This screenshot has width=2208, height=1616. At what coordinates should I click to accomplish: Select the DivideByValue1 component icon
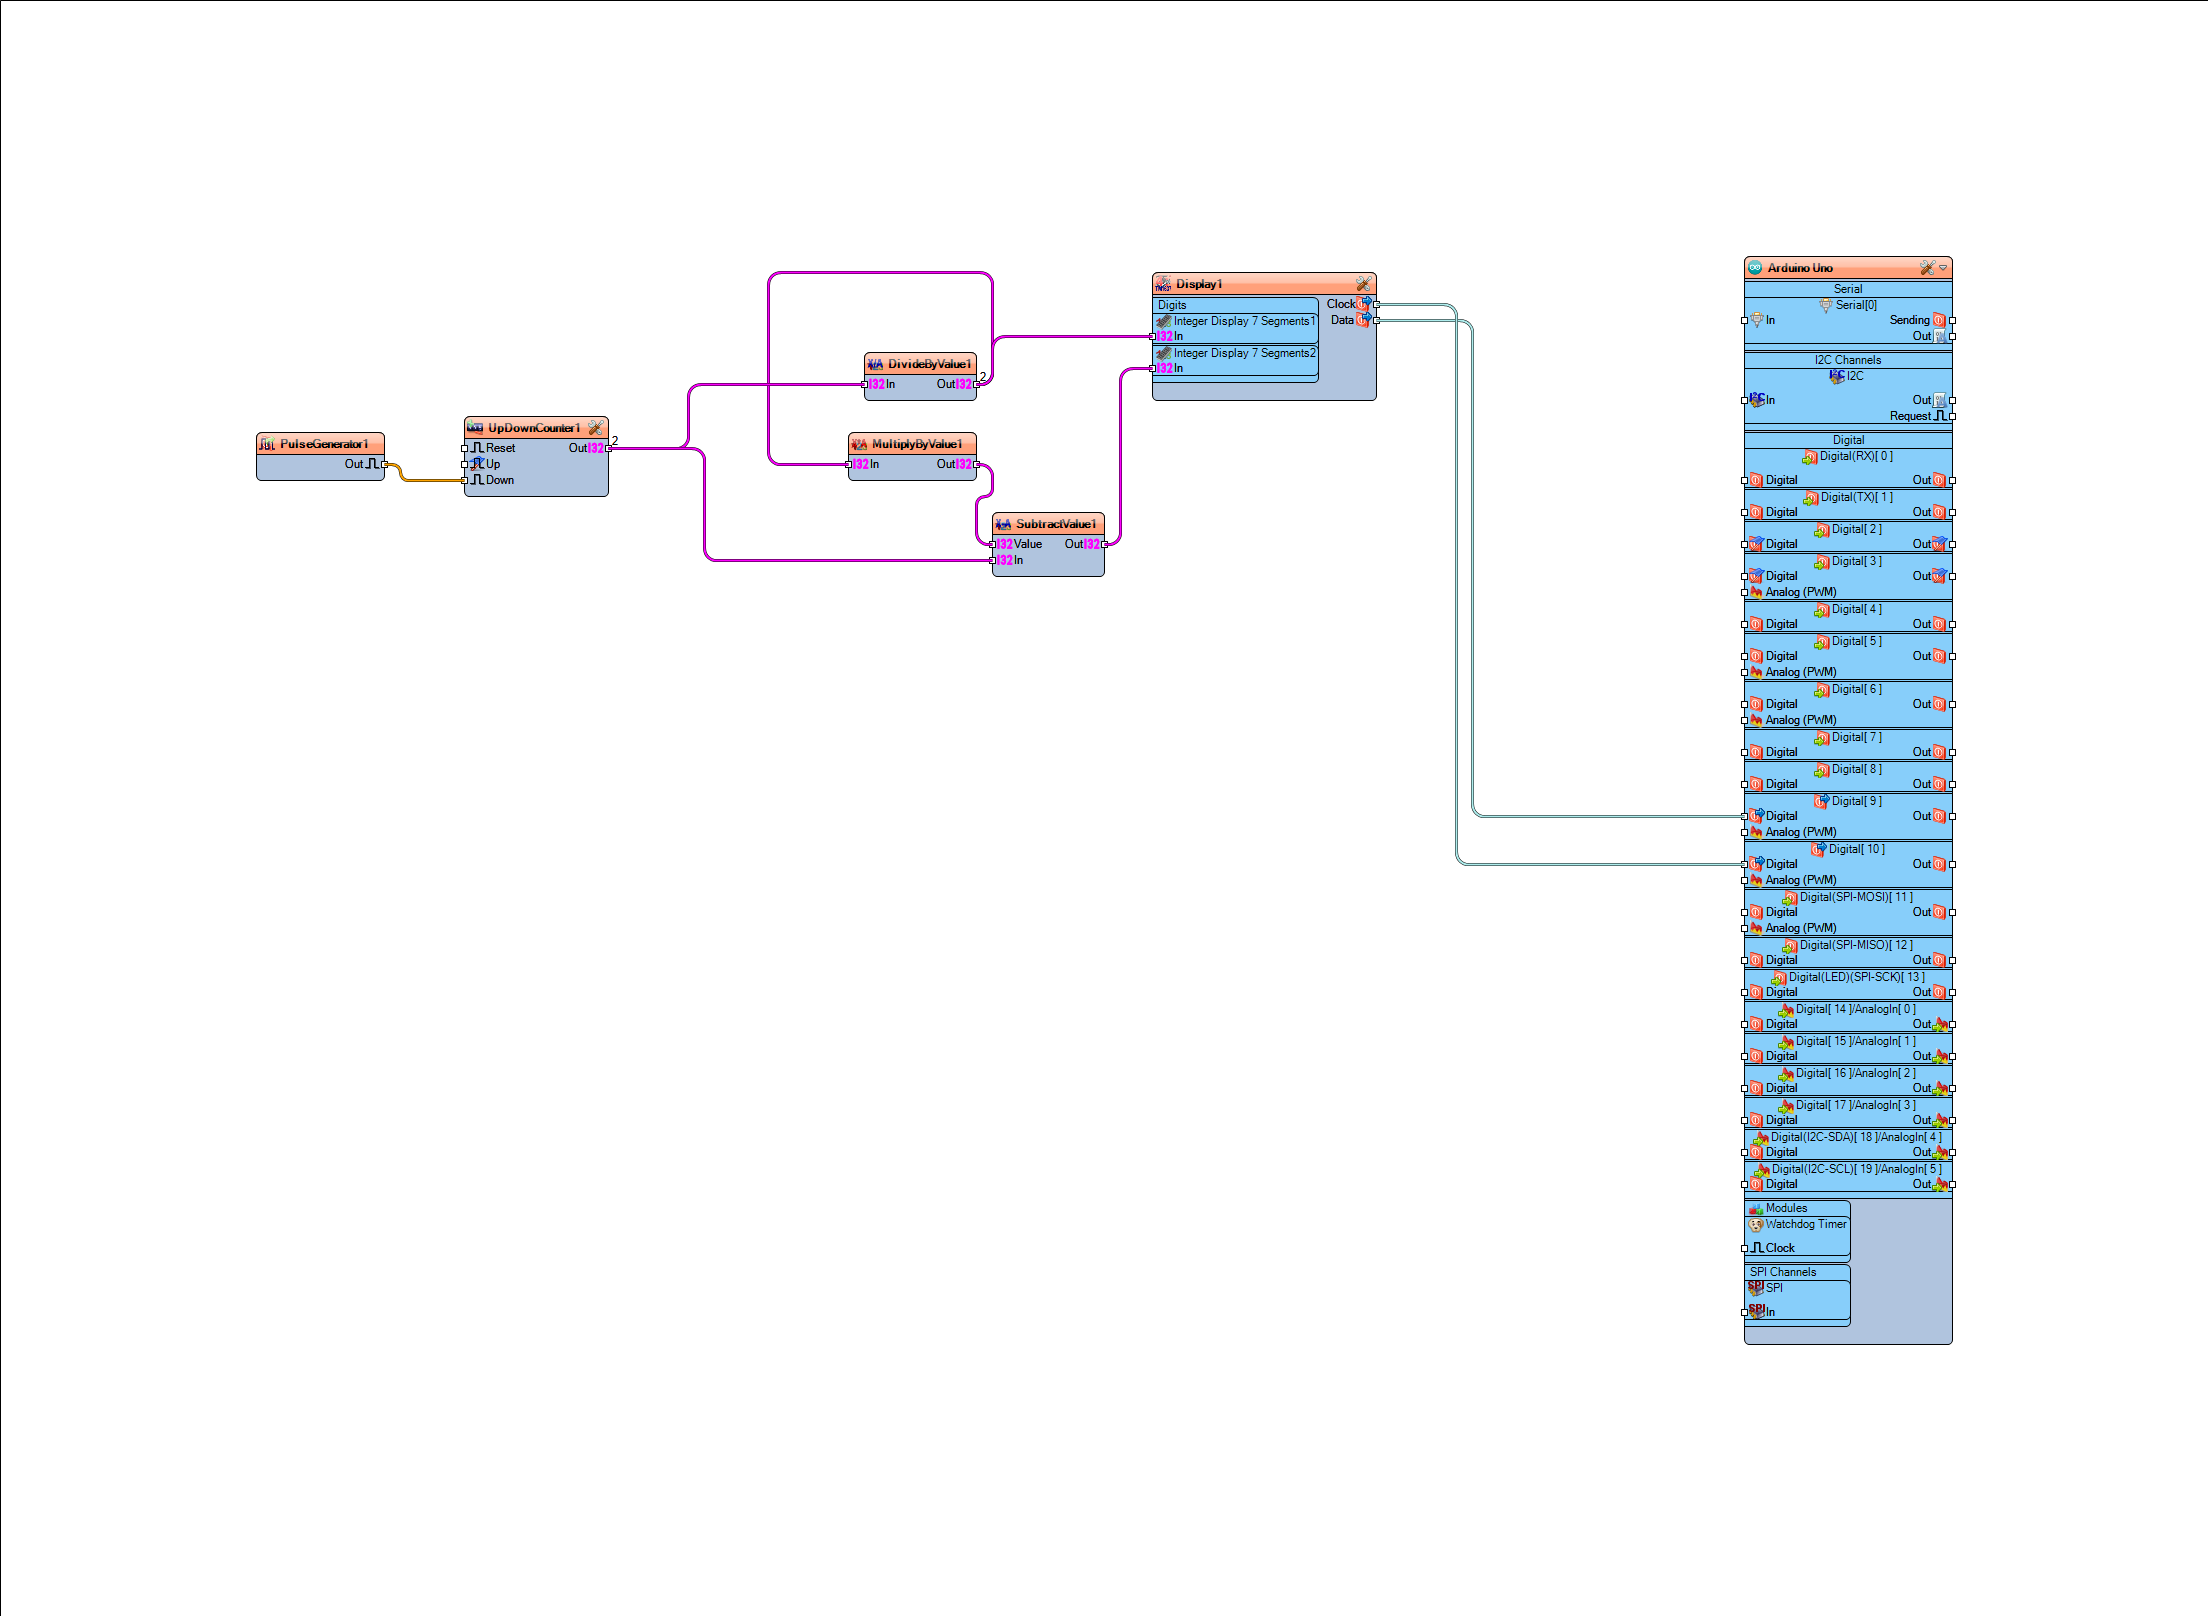point(875,364)
